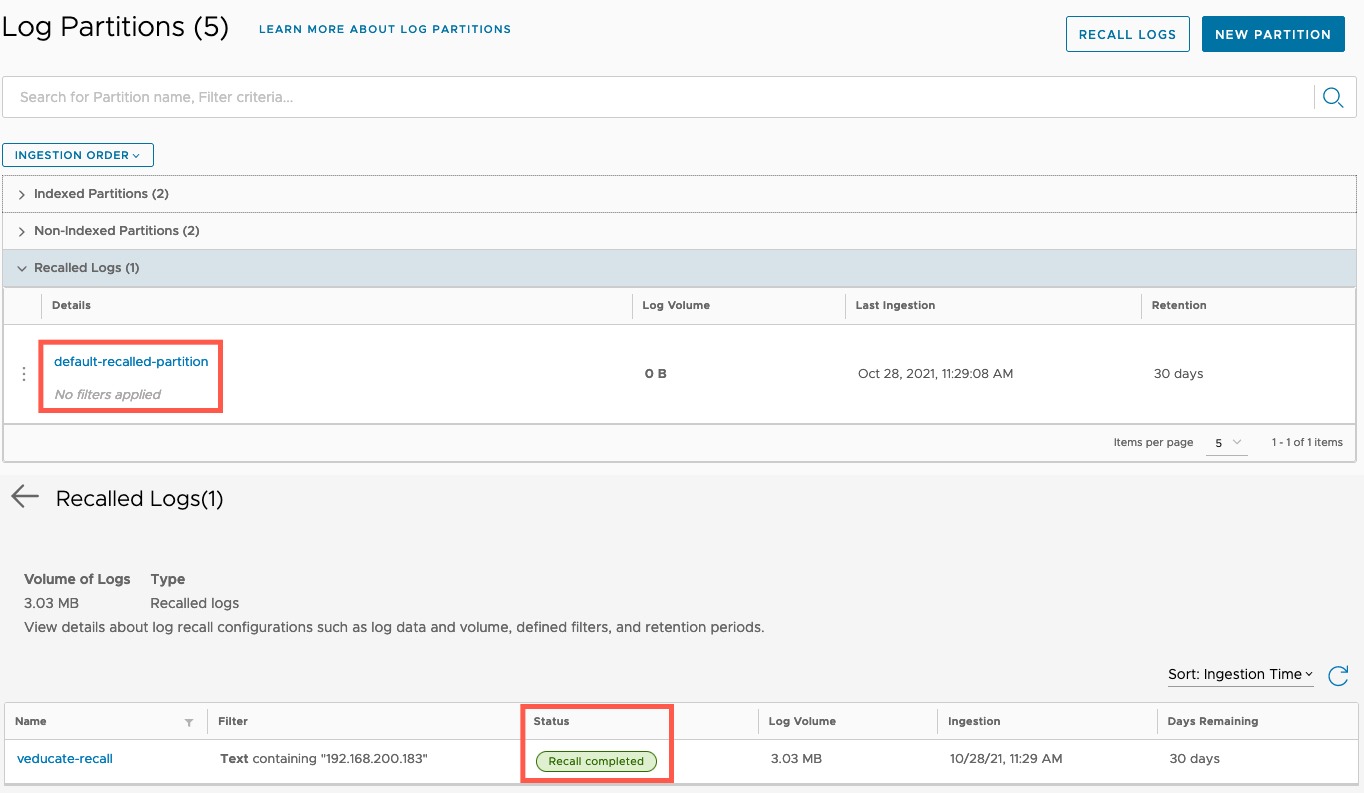Click the Details column header
Viewport: 1364px width, 793px height.
[71, 305]
